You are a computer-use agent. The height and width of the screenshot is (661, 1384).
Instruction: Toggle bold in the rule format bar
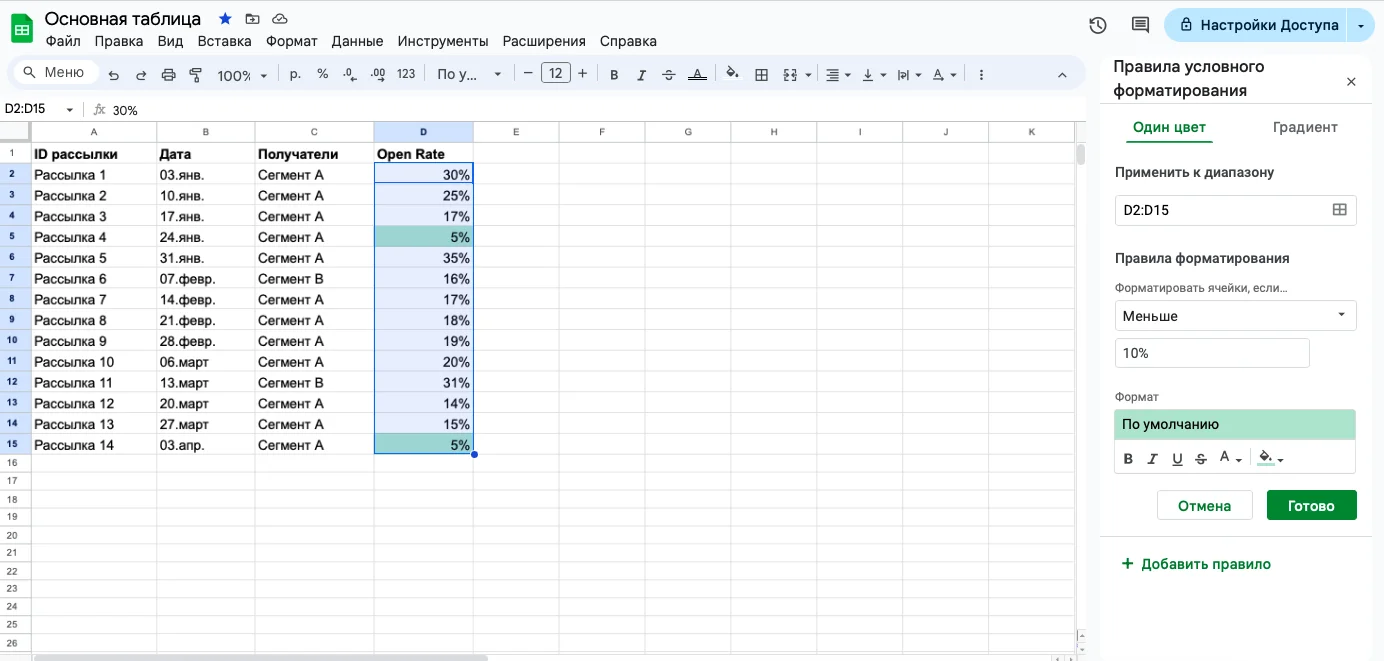click(x=1128, y=459)
